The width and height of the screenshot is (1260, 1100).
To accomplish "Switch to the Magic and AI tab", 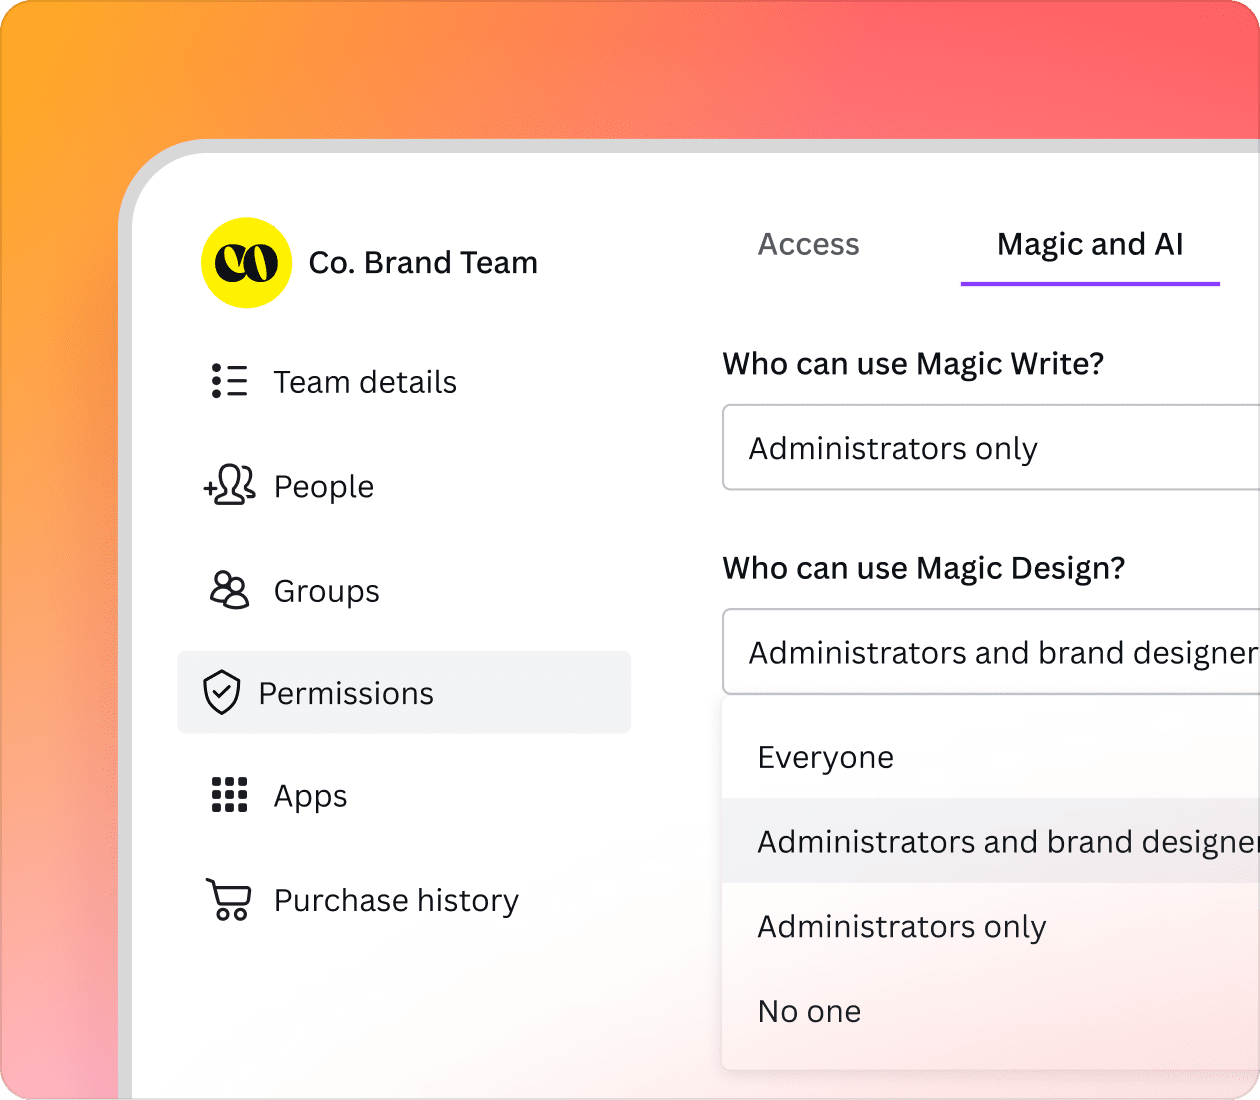I will (1090, 244).
